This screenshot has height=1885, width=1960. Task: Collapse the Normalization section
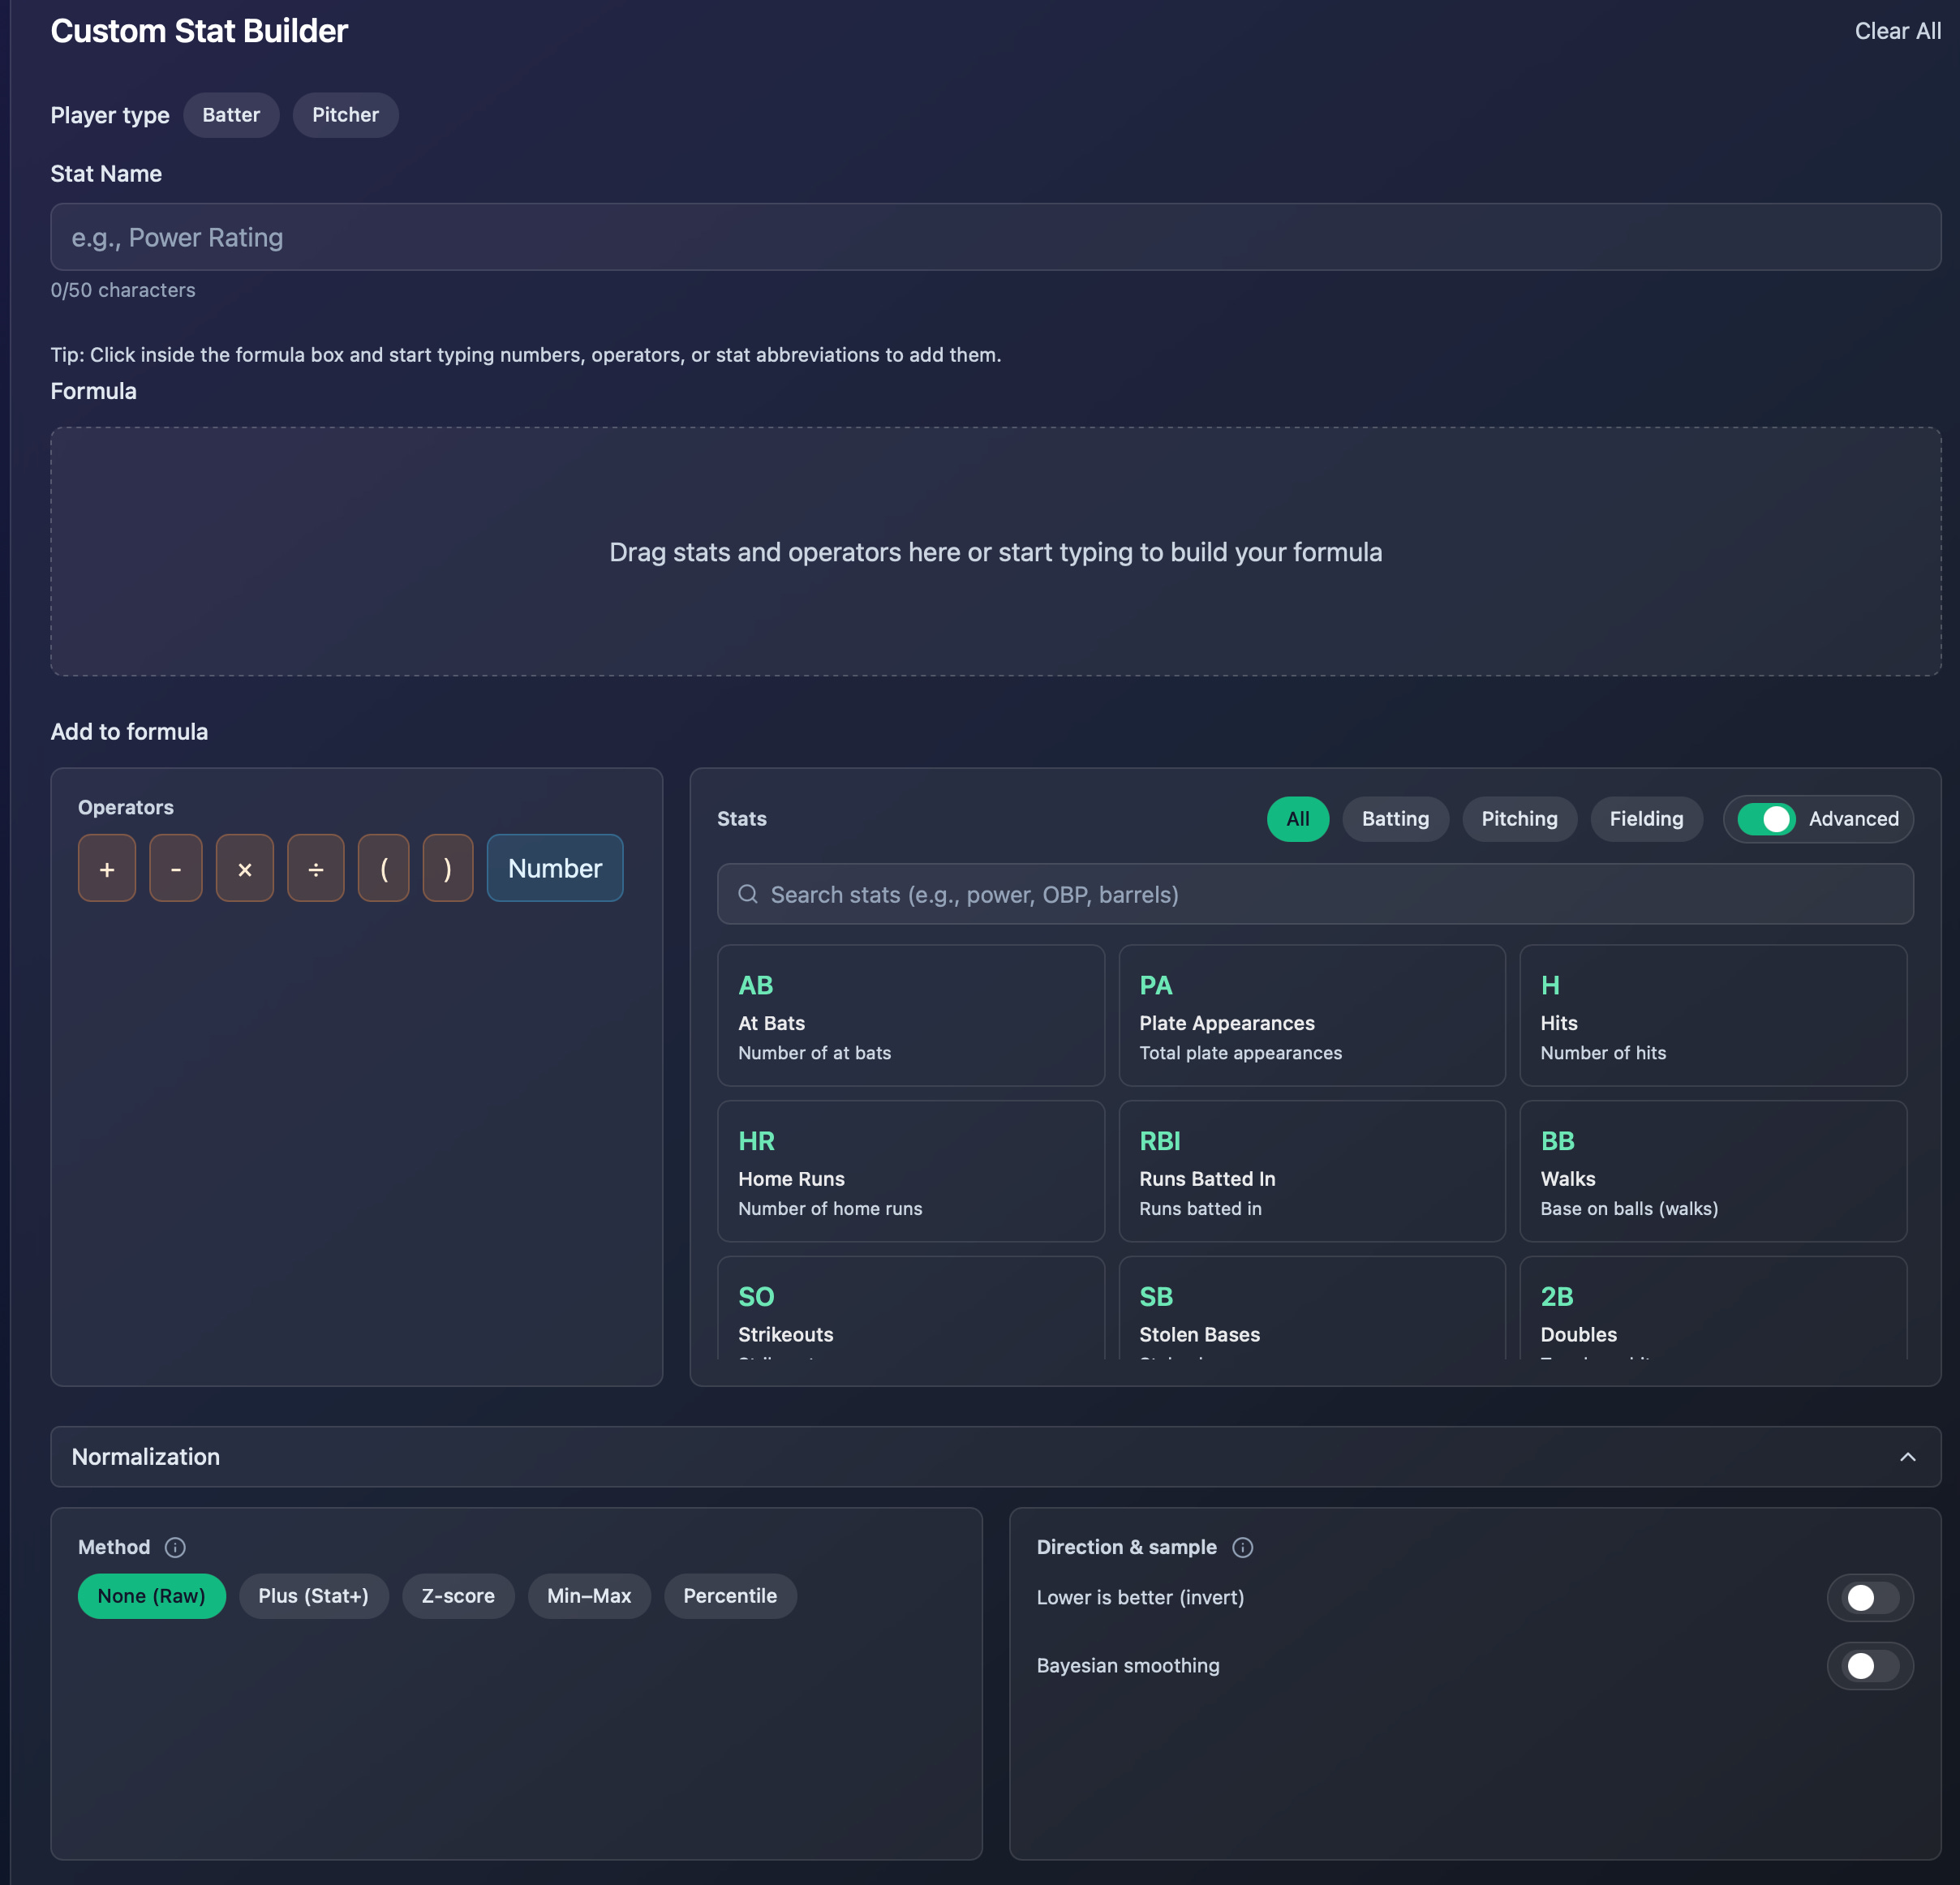pyautogui.click(x=1907, y=1457)
